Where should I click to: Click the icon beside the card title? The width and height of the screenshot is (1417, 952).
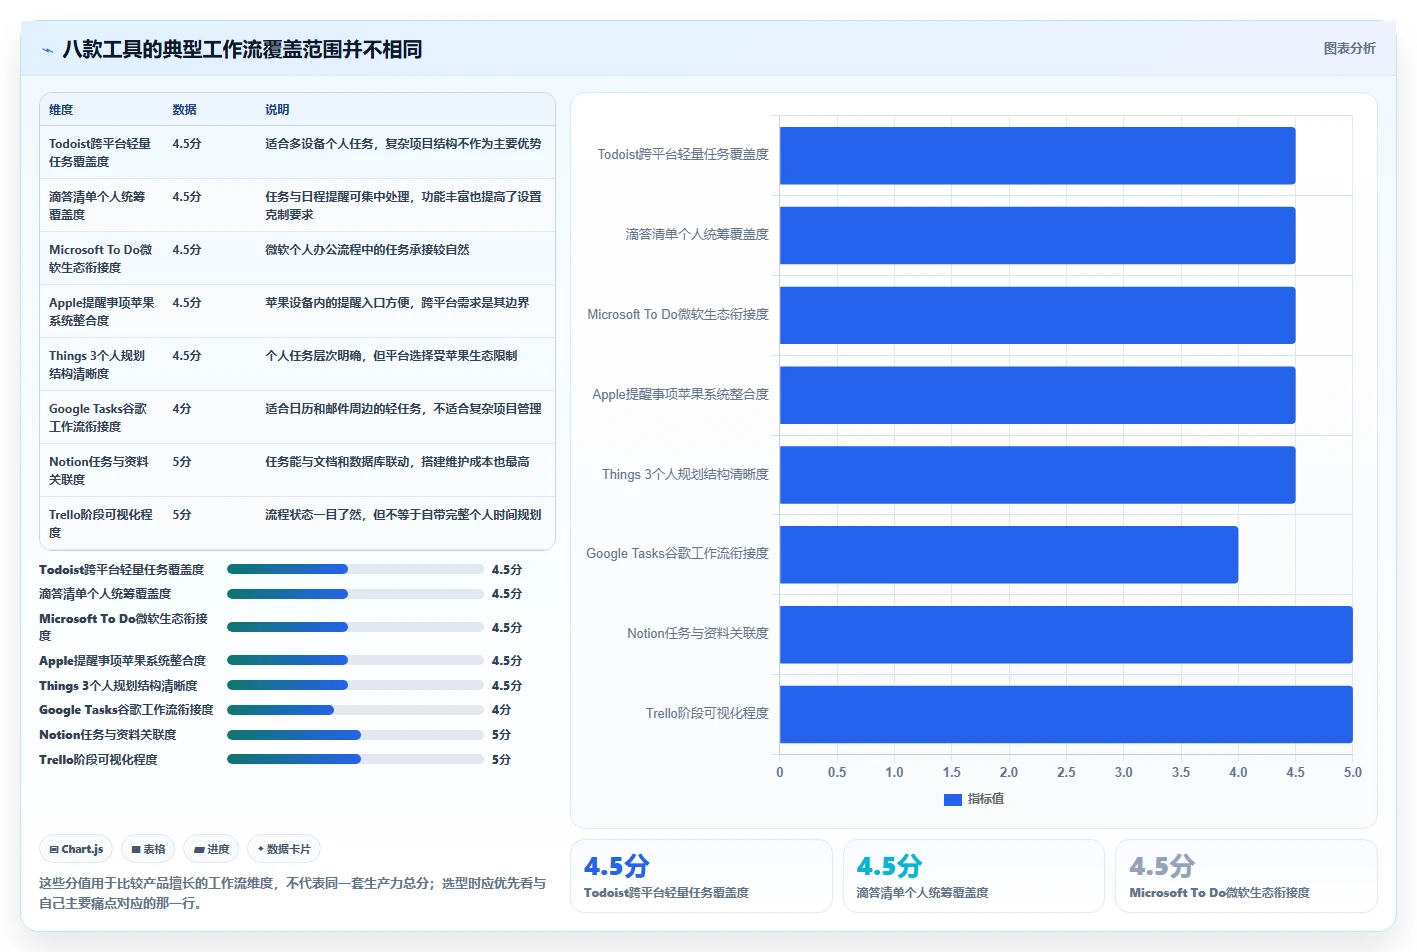click(47, 49)
